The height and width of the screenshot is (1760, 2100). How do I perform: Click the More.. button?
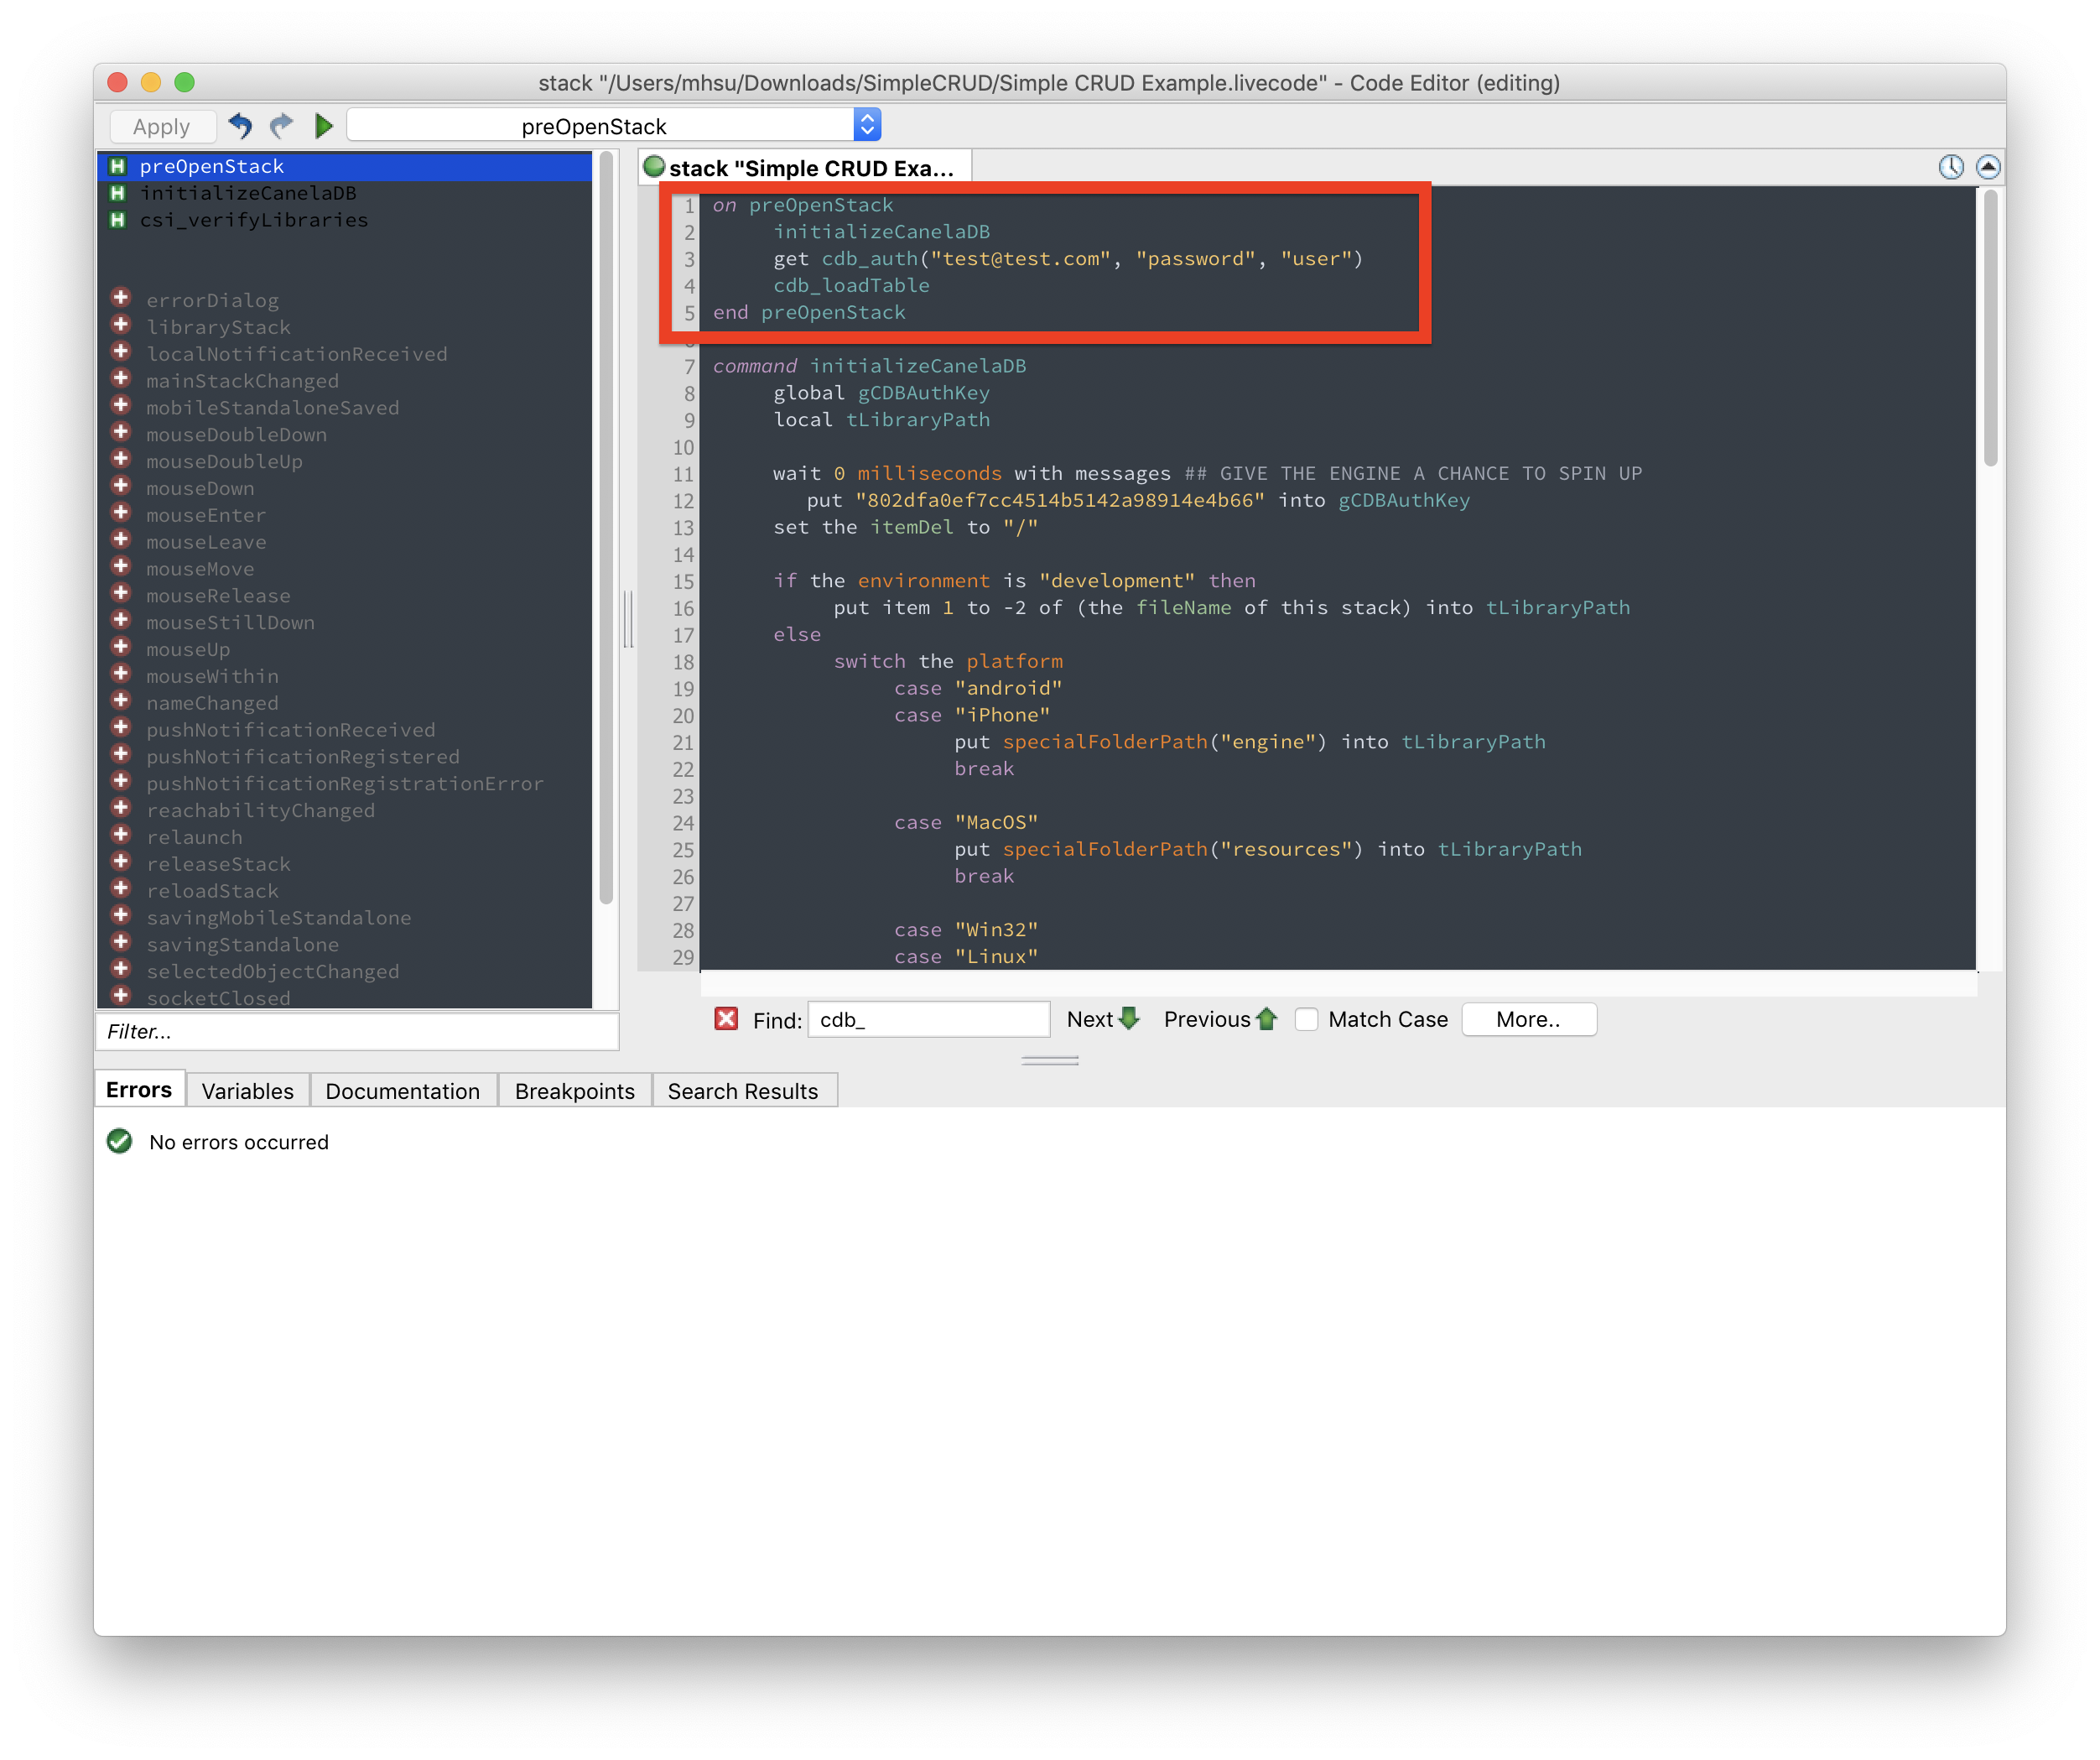(x=1528, y=1019)
